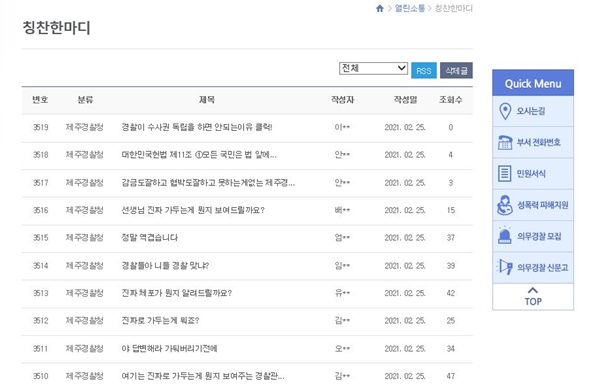Click the telephone icon for 부서 전화번호

[x=505, y=143]
